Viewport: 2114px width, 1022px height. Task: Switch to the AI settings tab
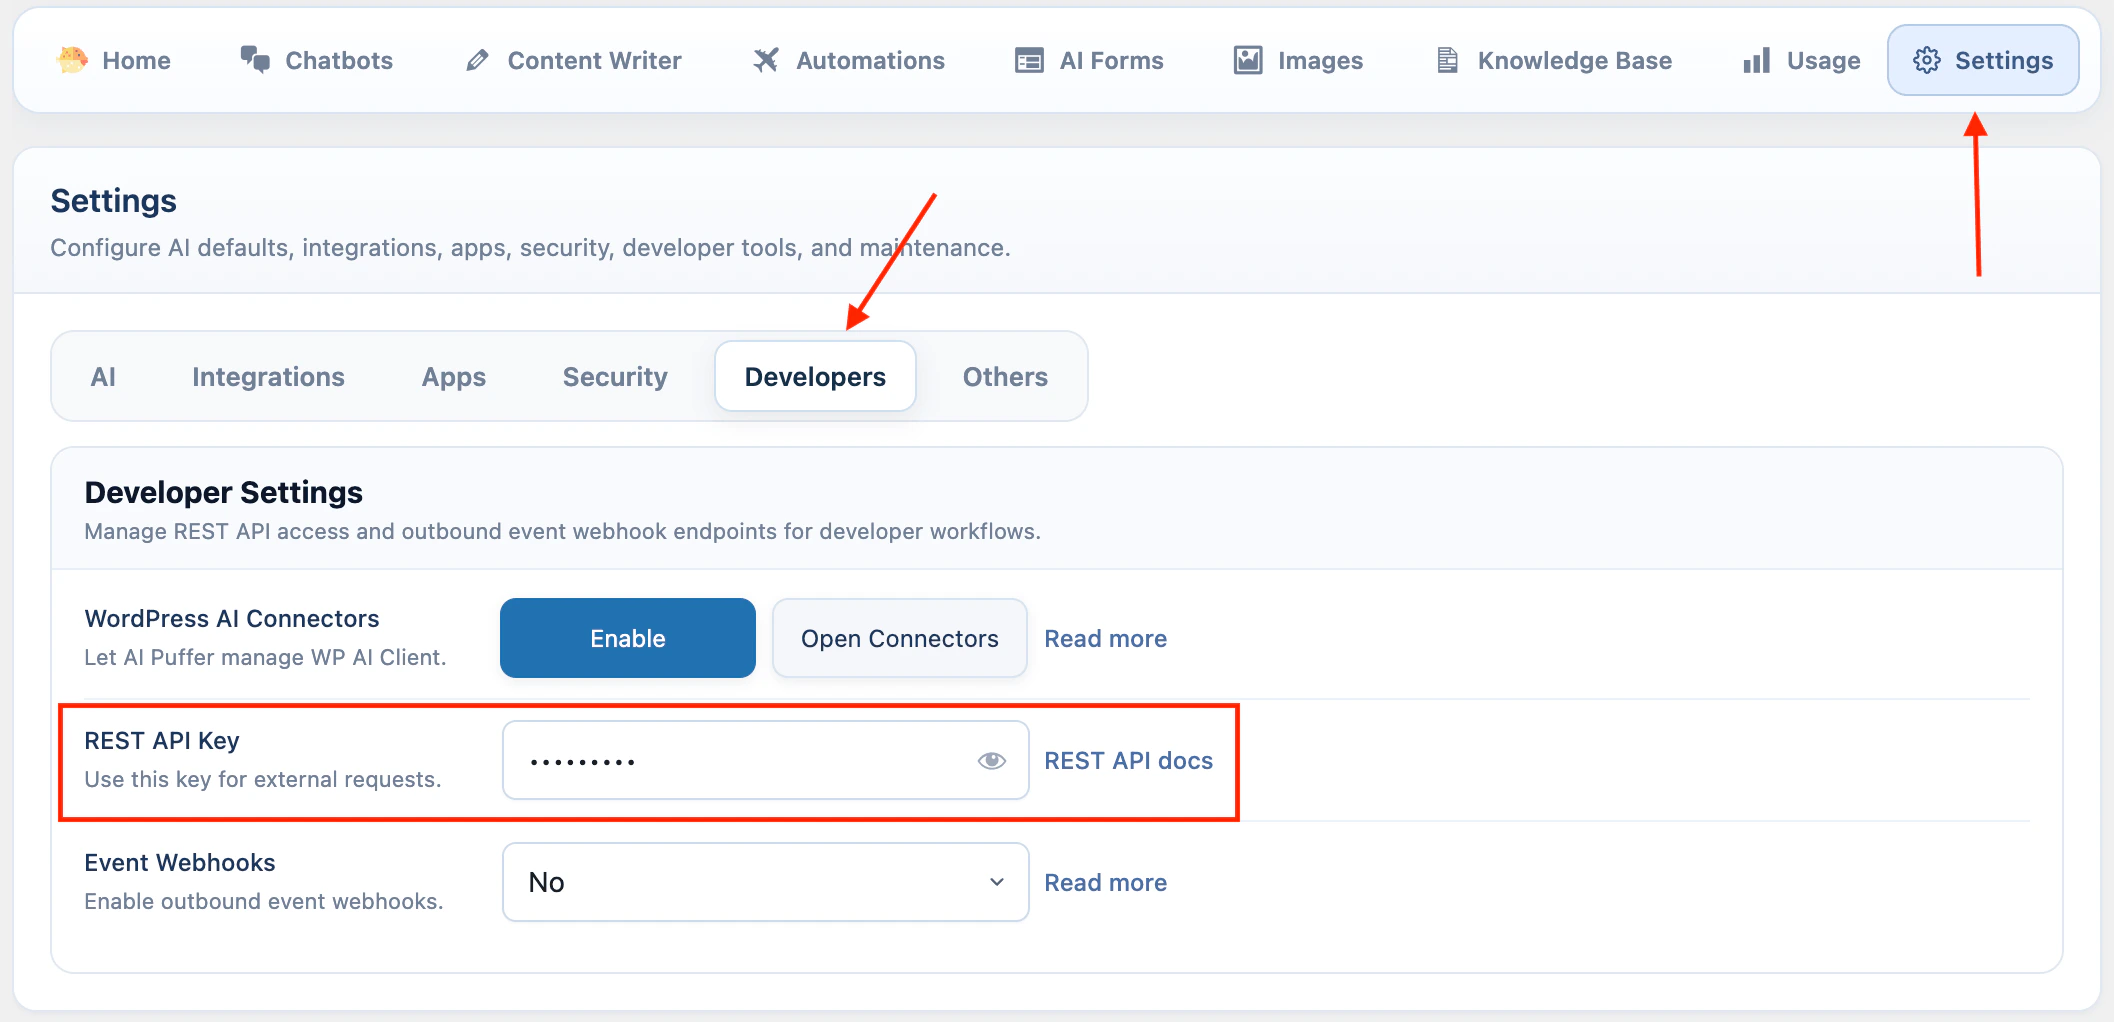point(103,377)
